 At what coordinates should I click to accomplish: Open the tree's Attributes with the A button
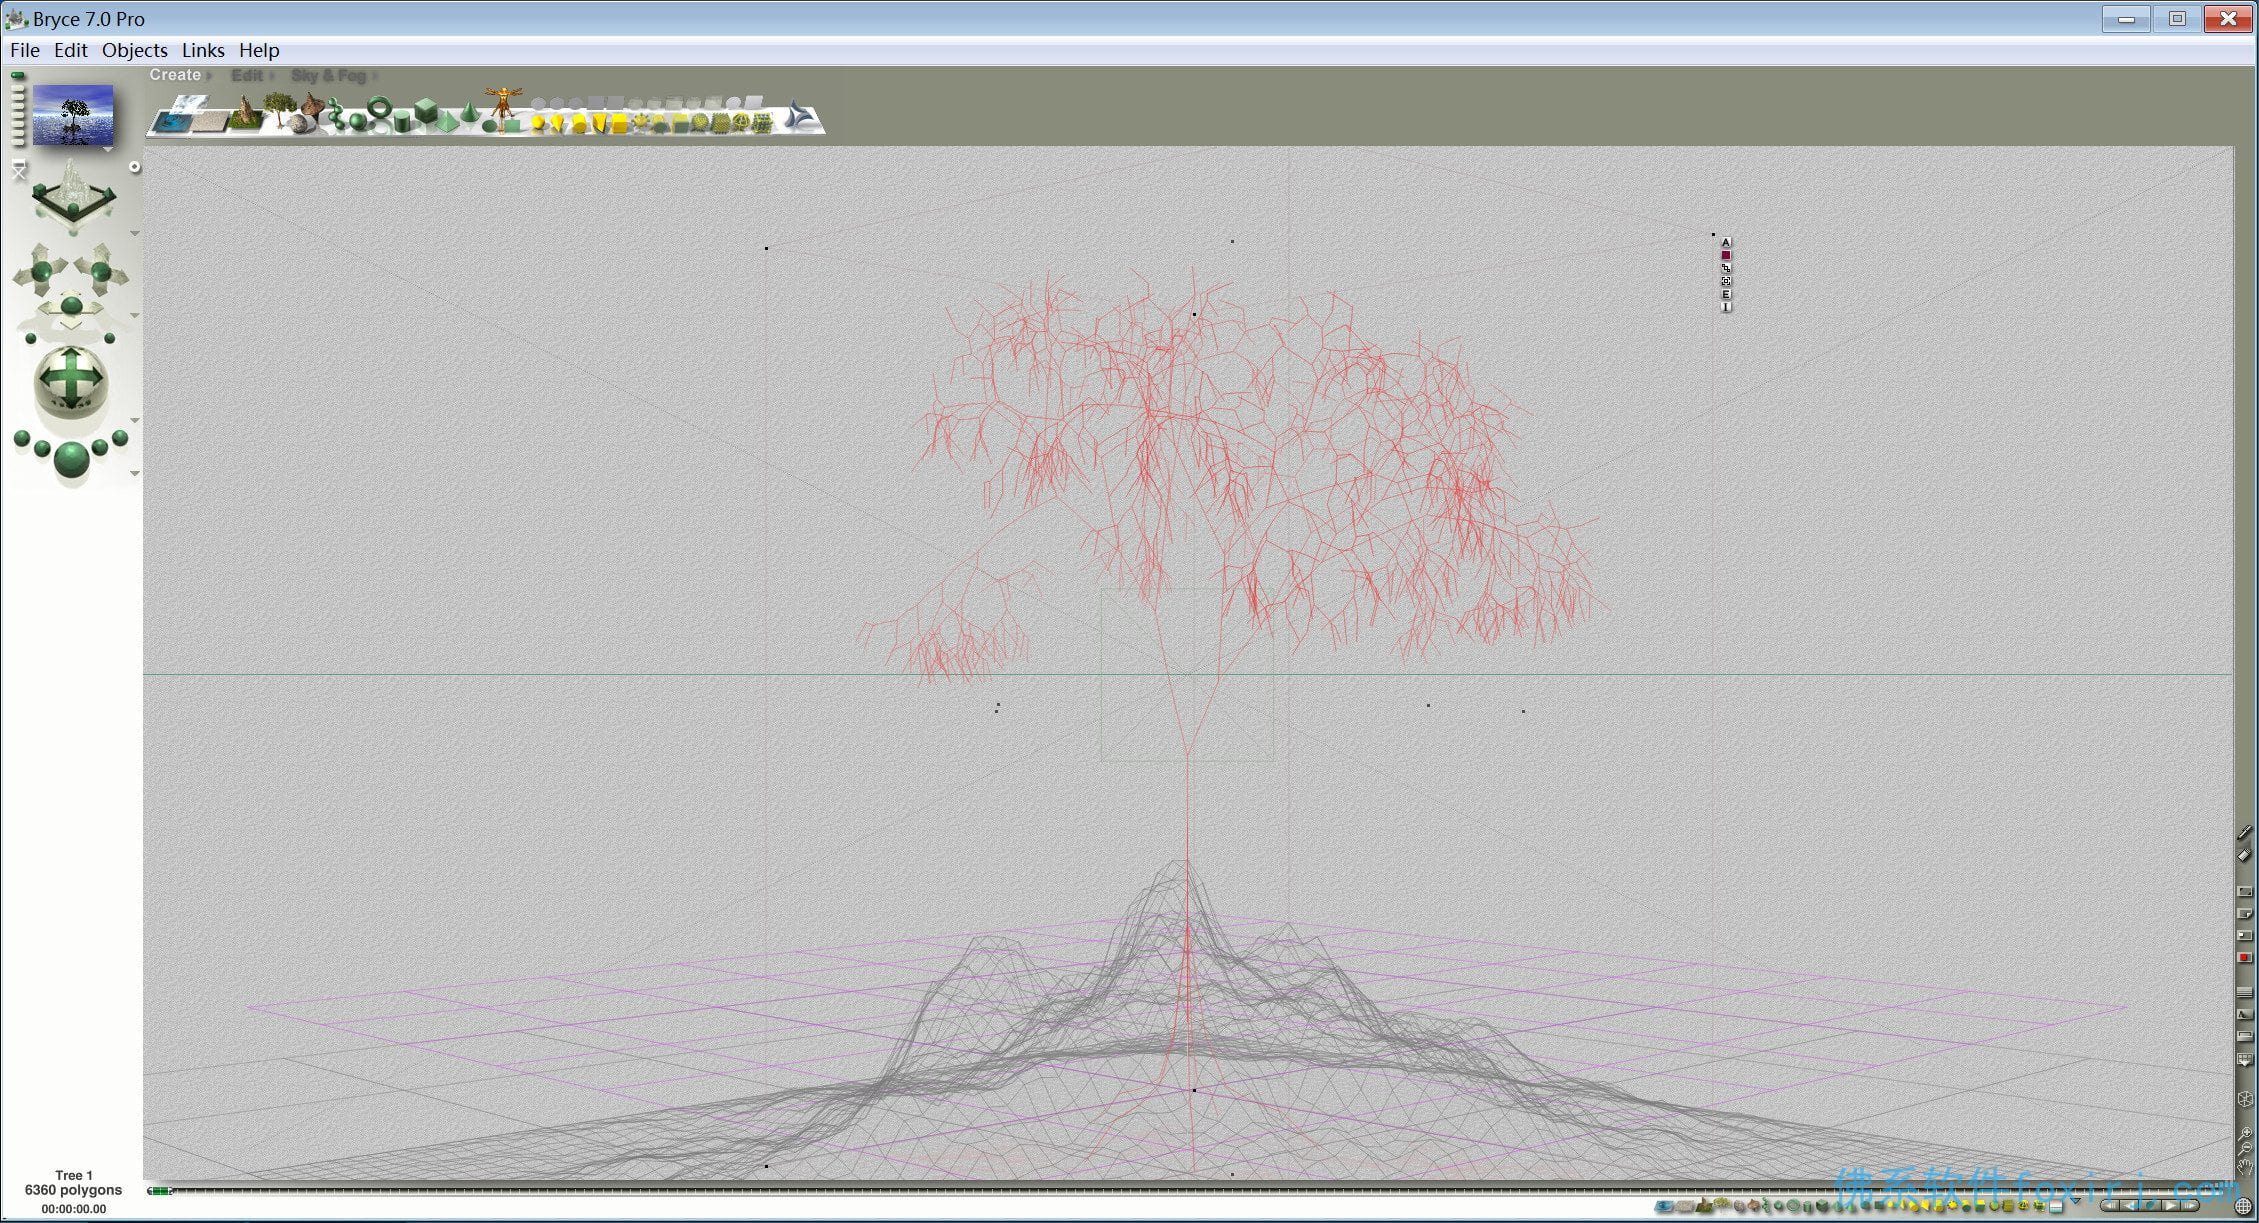[x=1726, y=242]
